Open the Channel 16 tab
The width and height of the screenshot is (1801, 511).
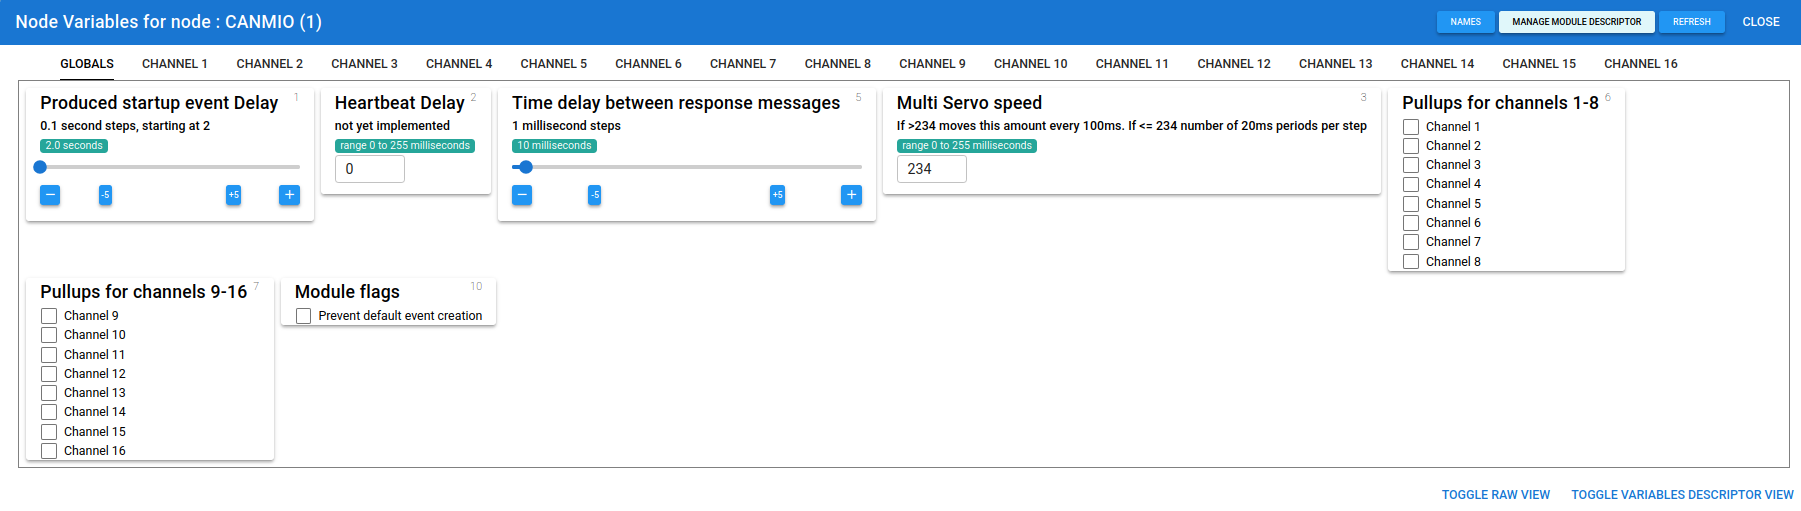[1640, 64]
